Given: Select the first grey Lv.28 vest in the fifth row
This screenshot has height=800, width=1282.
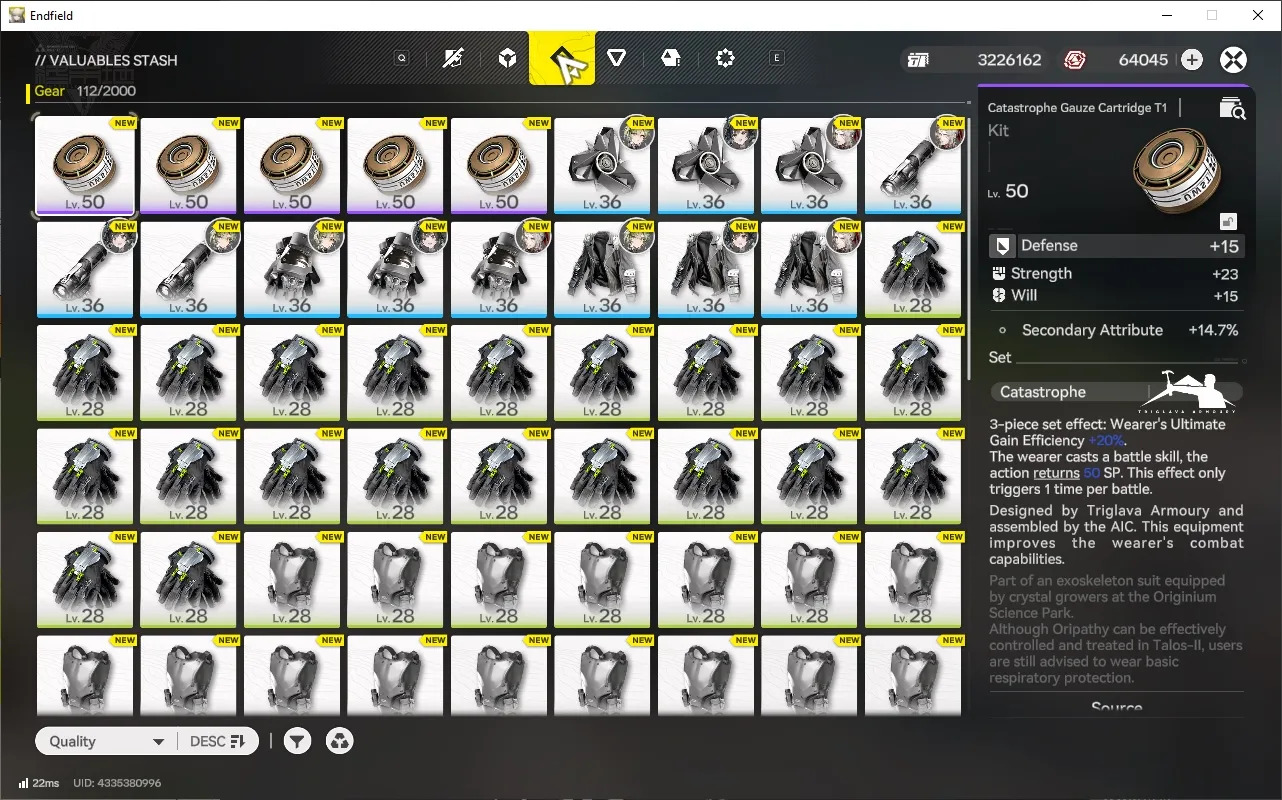Looking at the screenshot, I should (292, 580).
